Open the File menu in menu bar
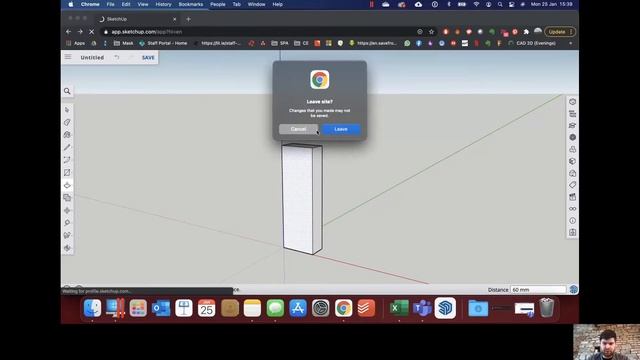 (110, 4)
